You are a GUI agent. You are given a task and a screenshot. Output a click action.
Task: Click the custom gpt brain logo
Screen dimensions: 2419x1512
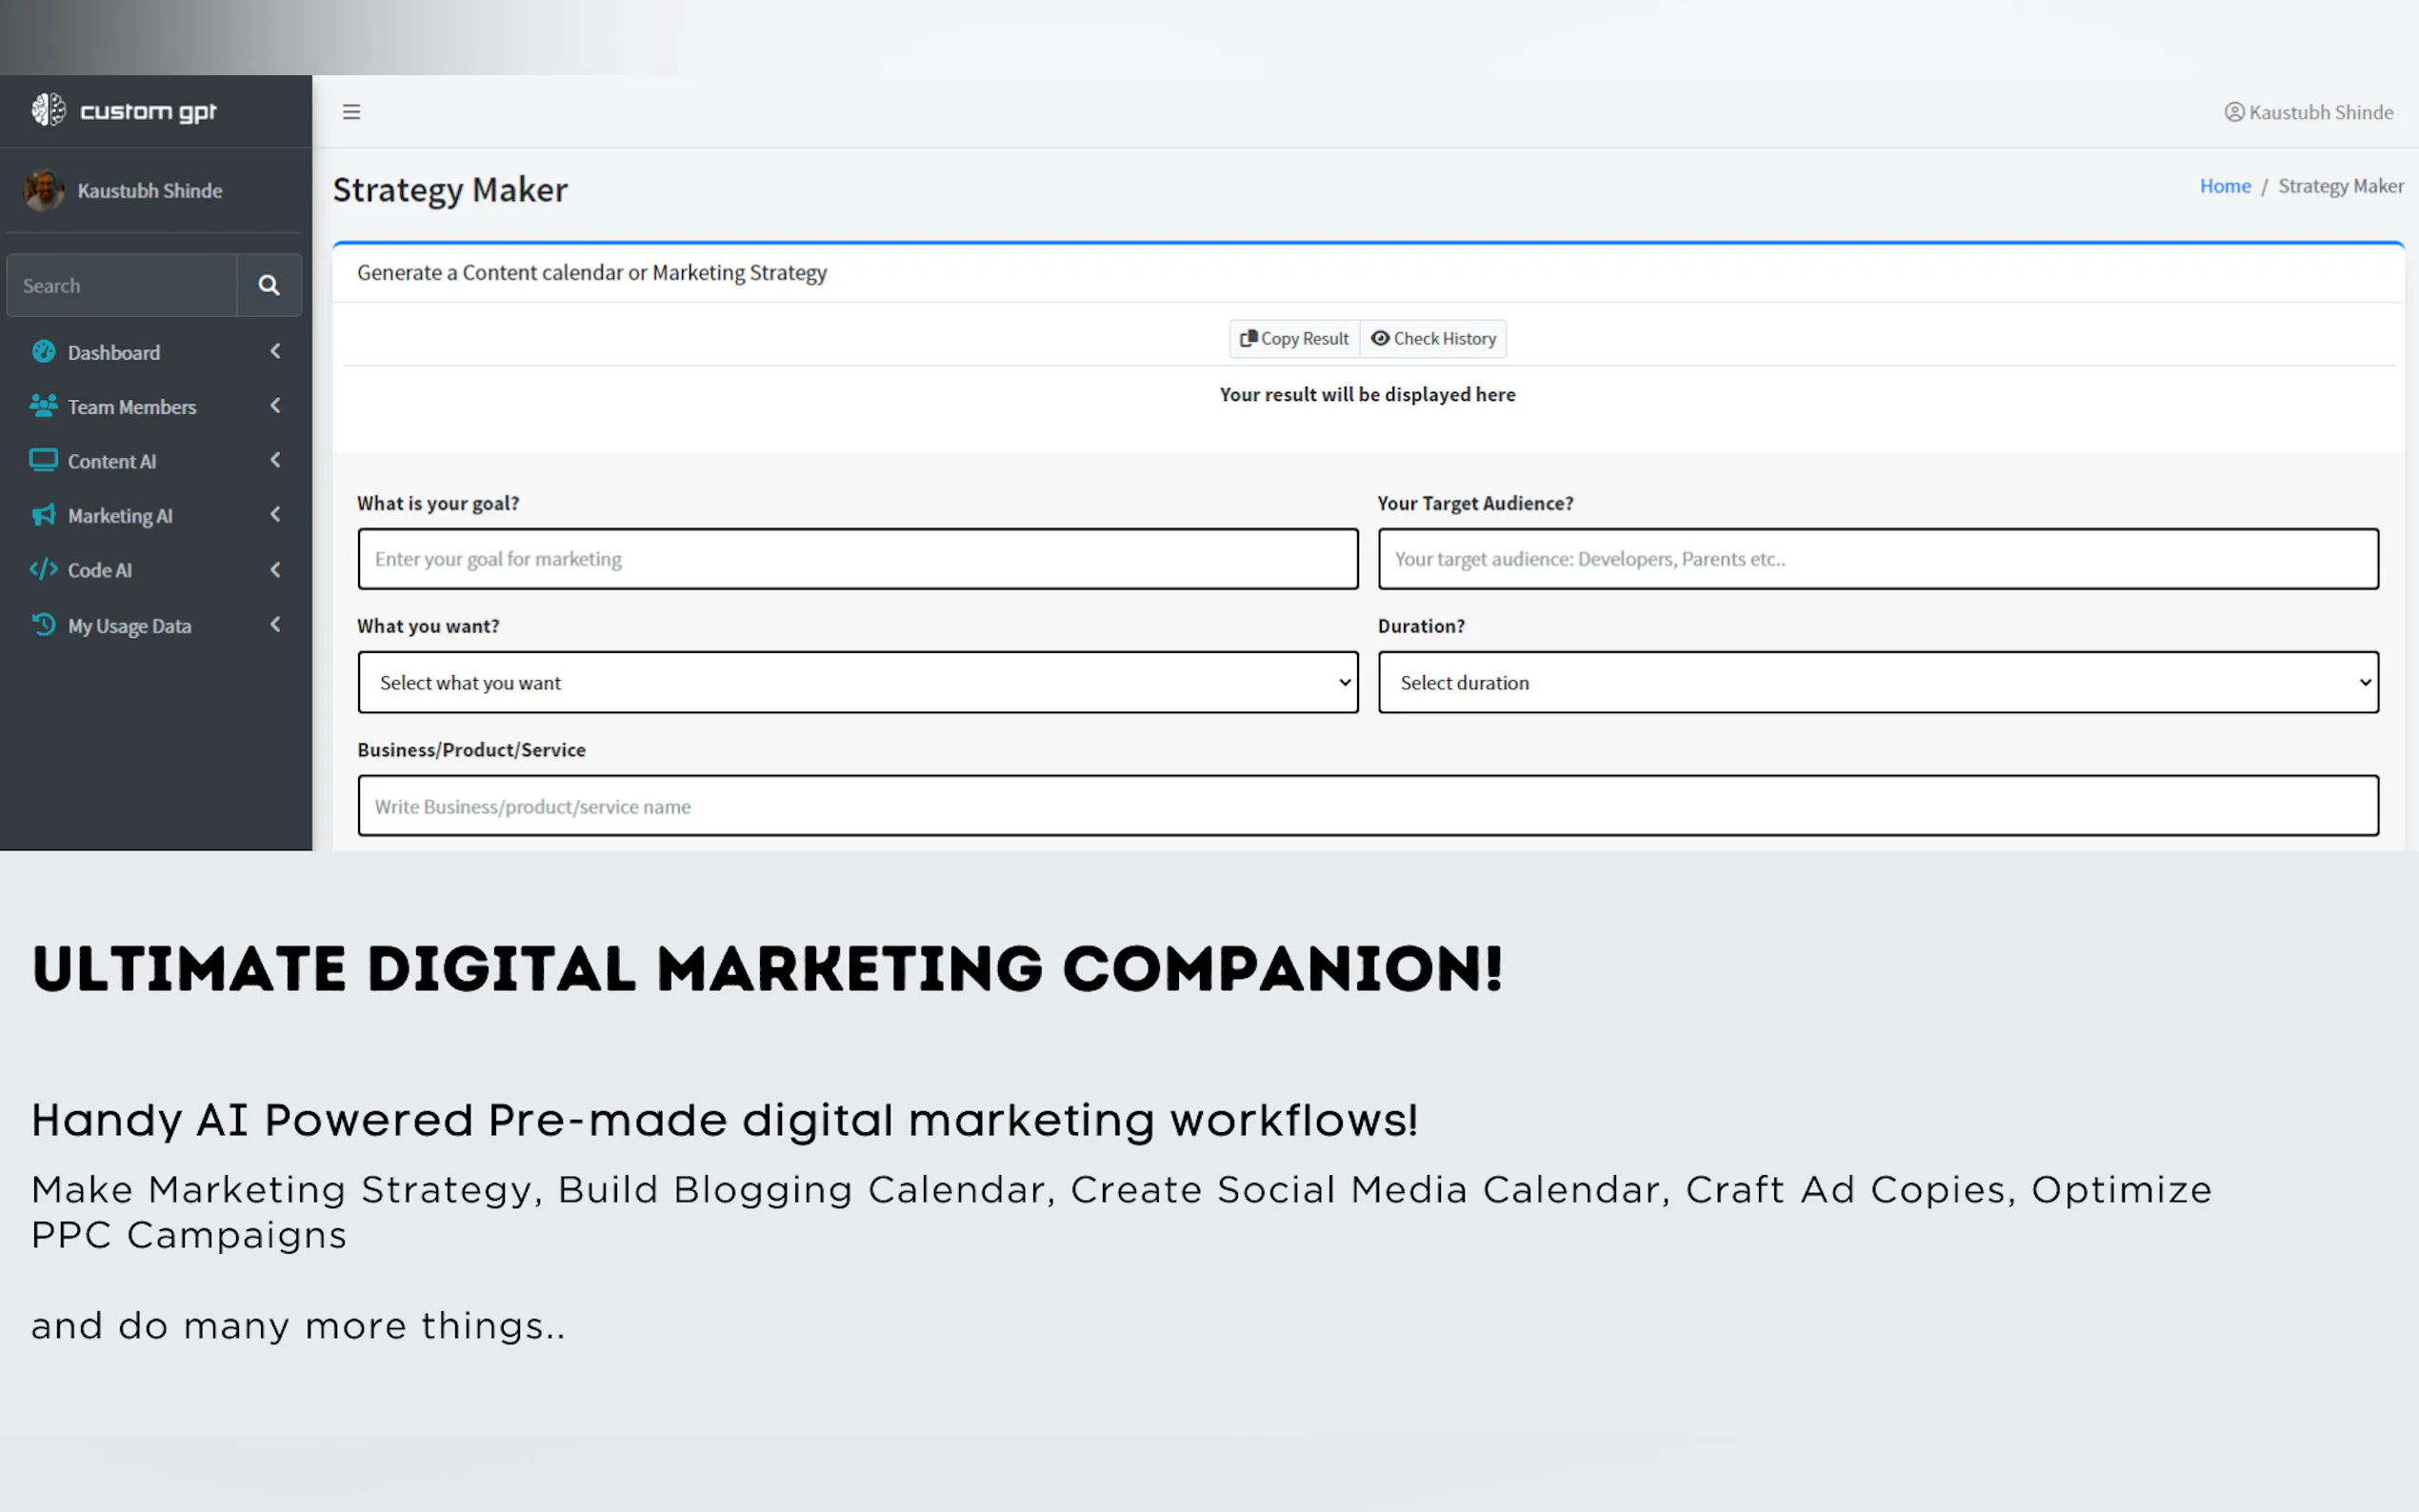coord(48,110)
